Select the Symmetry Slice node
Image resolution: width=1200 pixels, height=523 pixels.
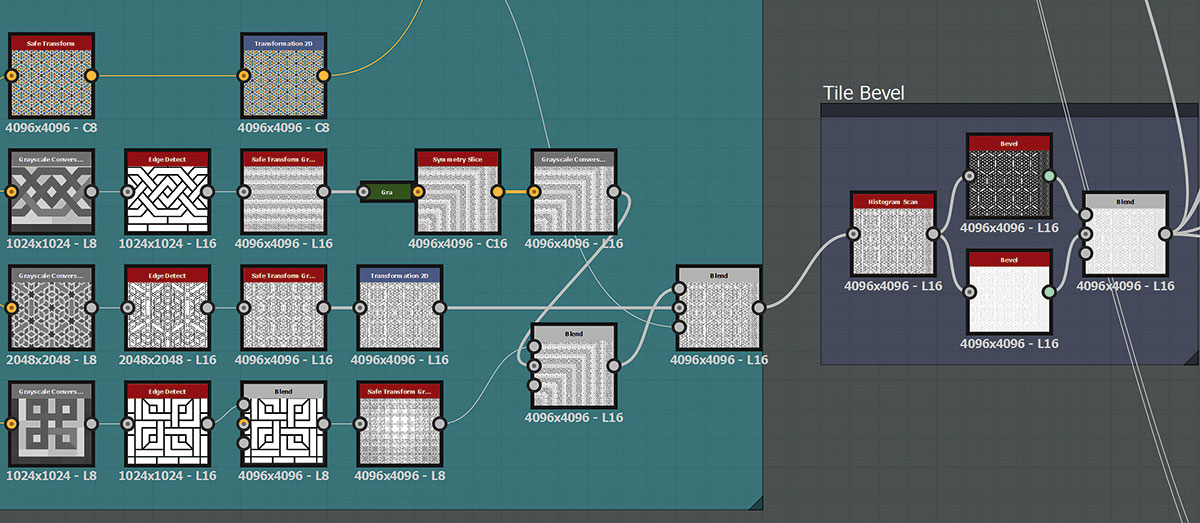pyautogui.click(x=458, y=192)
